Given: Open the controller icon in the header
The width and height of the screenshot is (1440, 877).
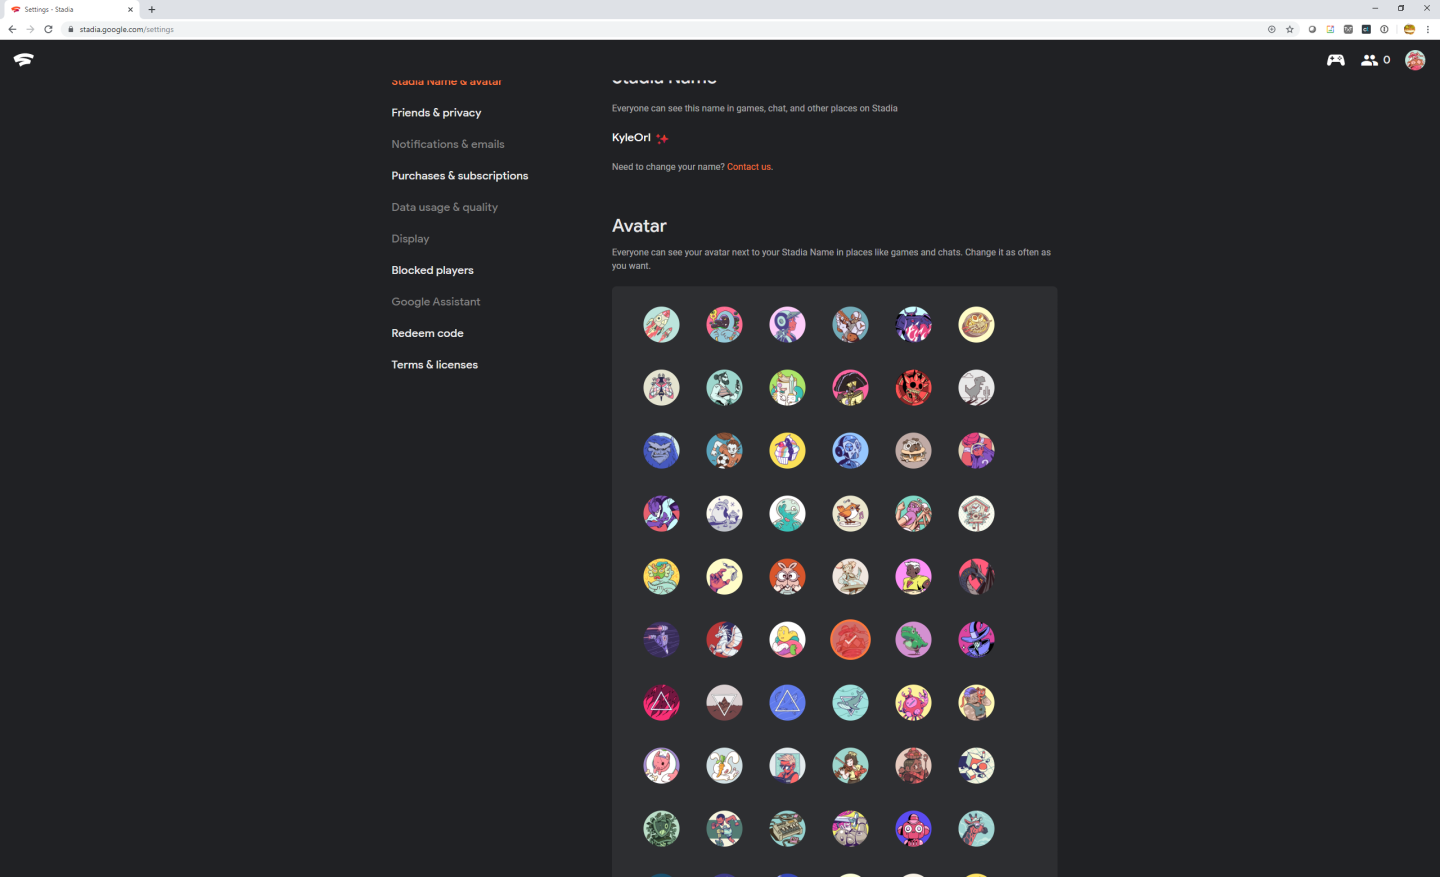Looking at the screenshot, I should tap(1335, 60).
